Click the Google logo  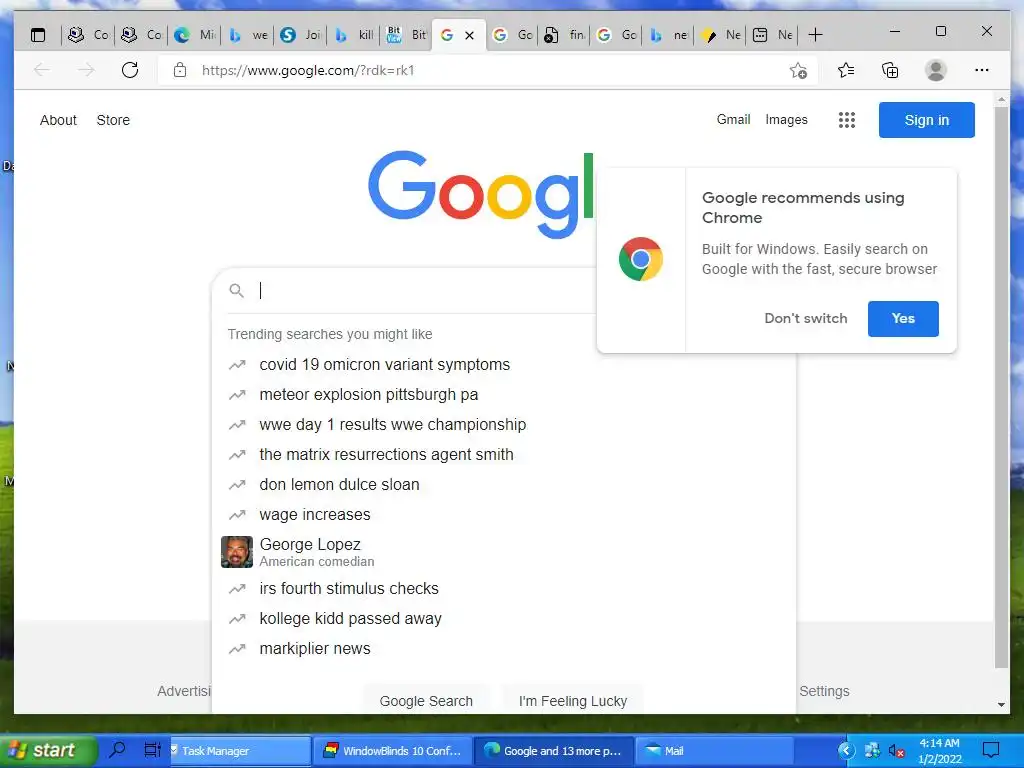(481, 193)
